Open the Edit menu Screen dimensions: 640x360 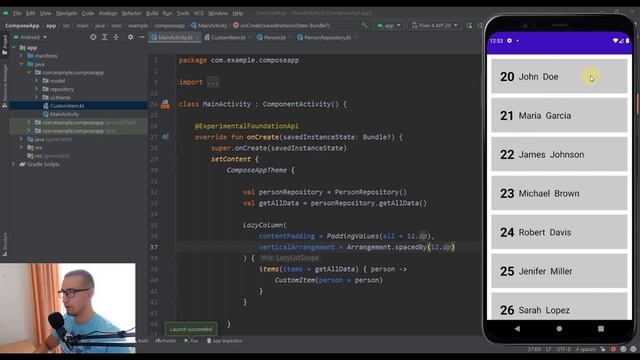[31, 13]
